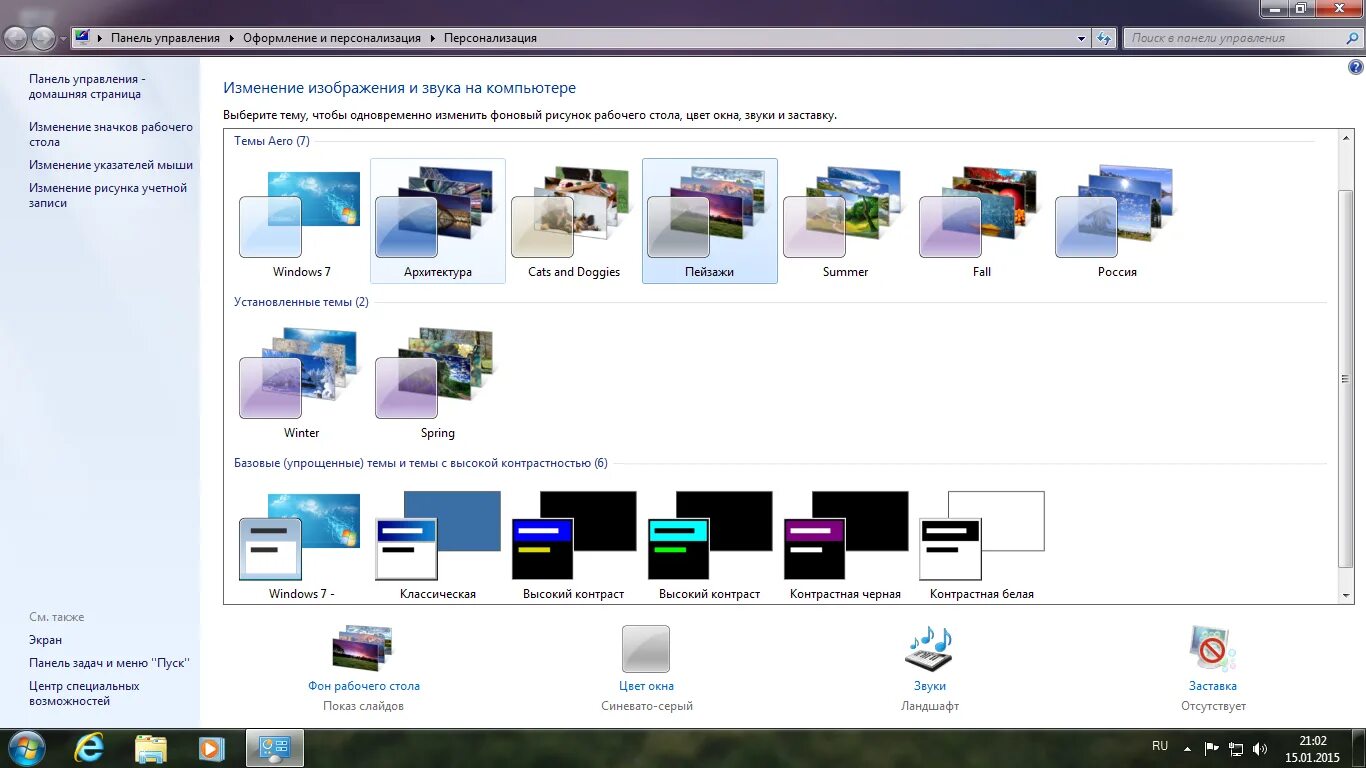Open the Заставка screensaver icon
Viewport: 1366px width, 768px height.
(1213, 649)
